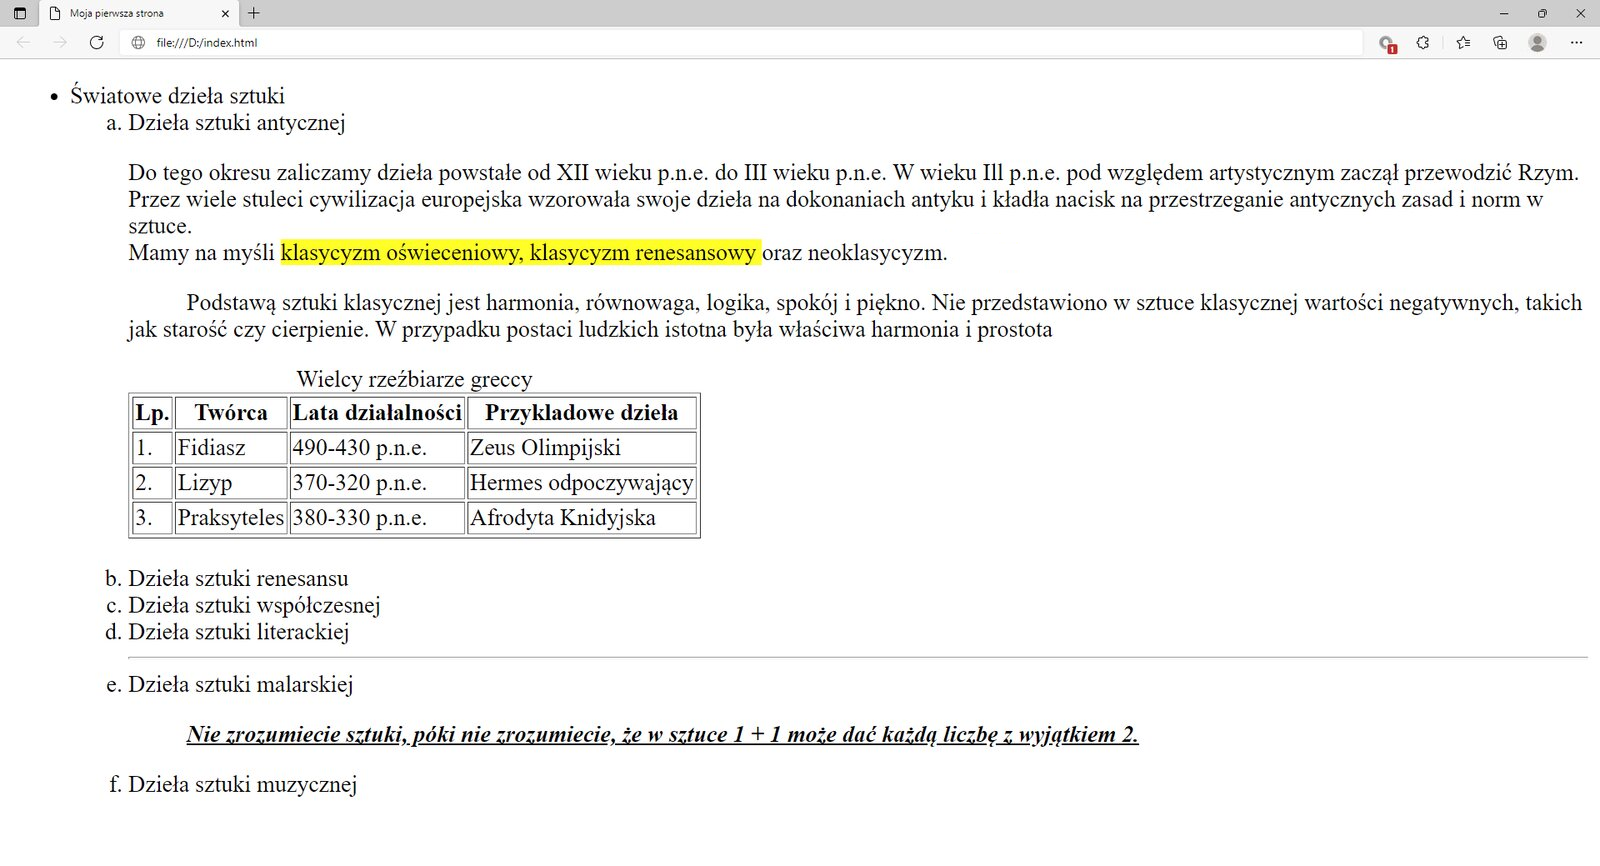Open Collections icon

1500,43
